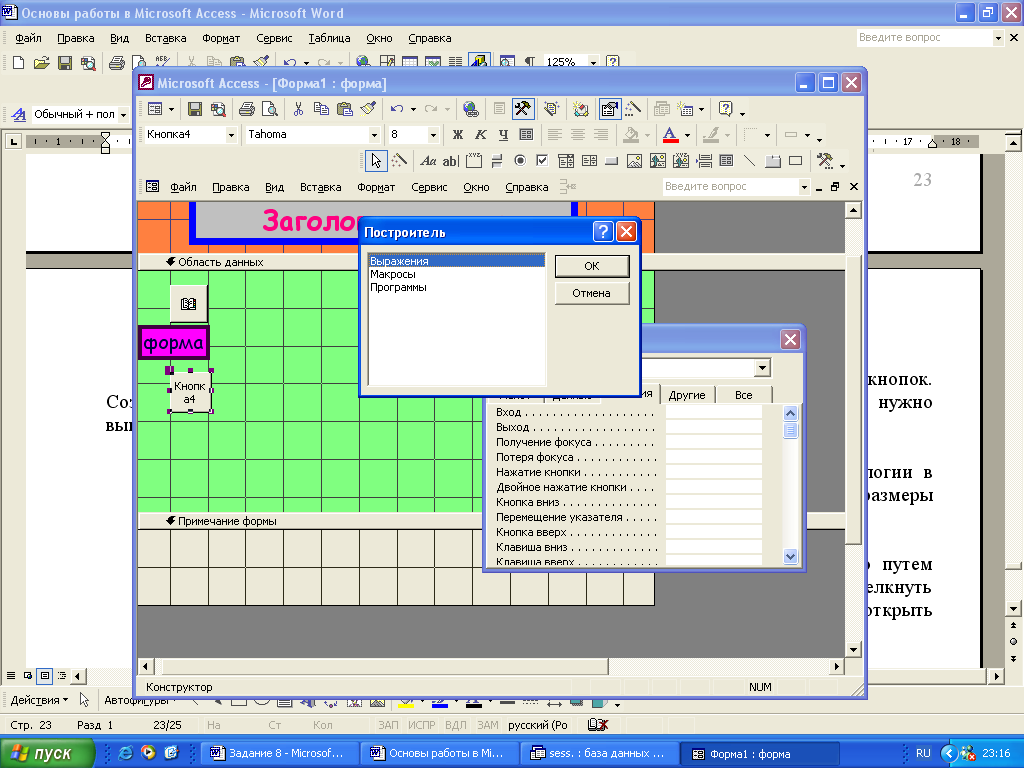
Task: Click the New Object icon in Access toolbar
Action: coord(685,109)
